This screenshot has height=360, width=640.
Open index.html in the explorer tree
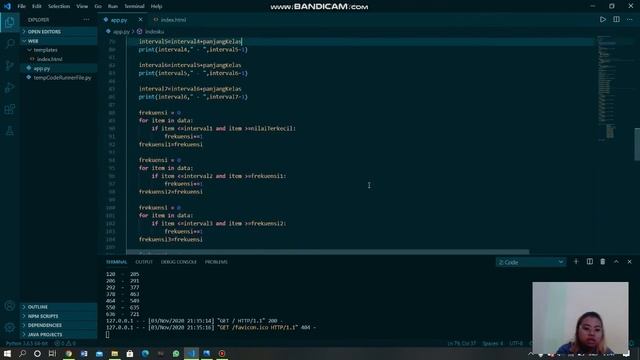59,59
